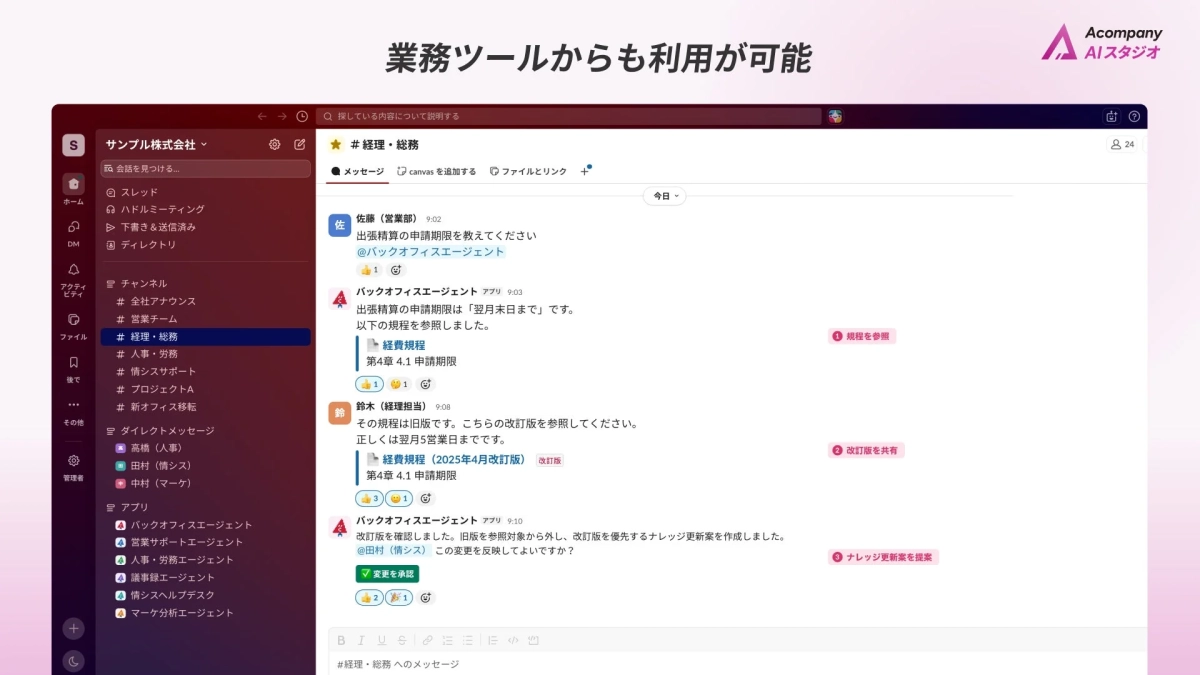
Task: Open 経費規程（2025年4月改訂版） link
Action: pyautogui.click(x=455, y=460)
